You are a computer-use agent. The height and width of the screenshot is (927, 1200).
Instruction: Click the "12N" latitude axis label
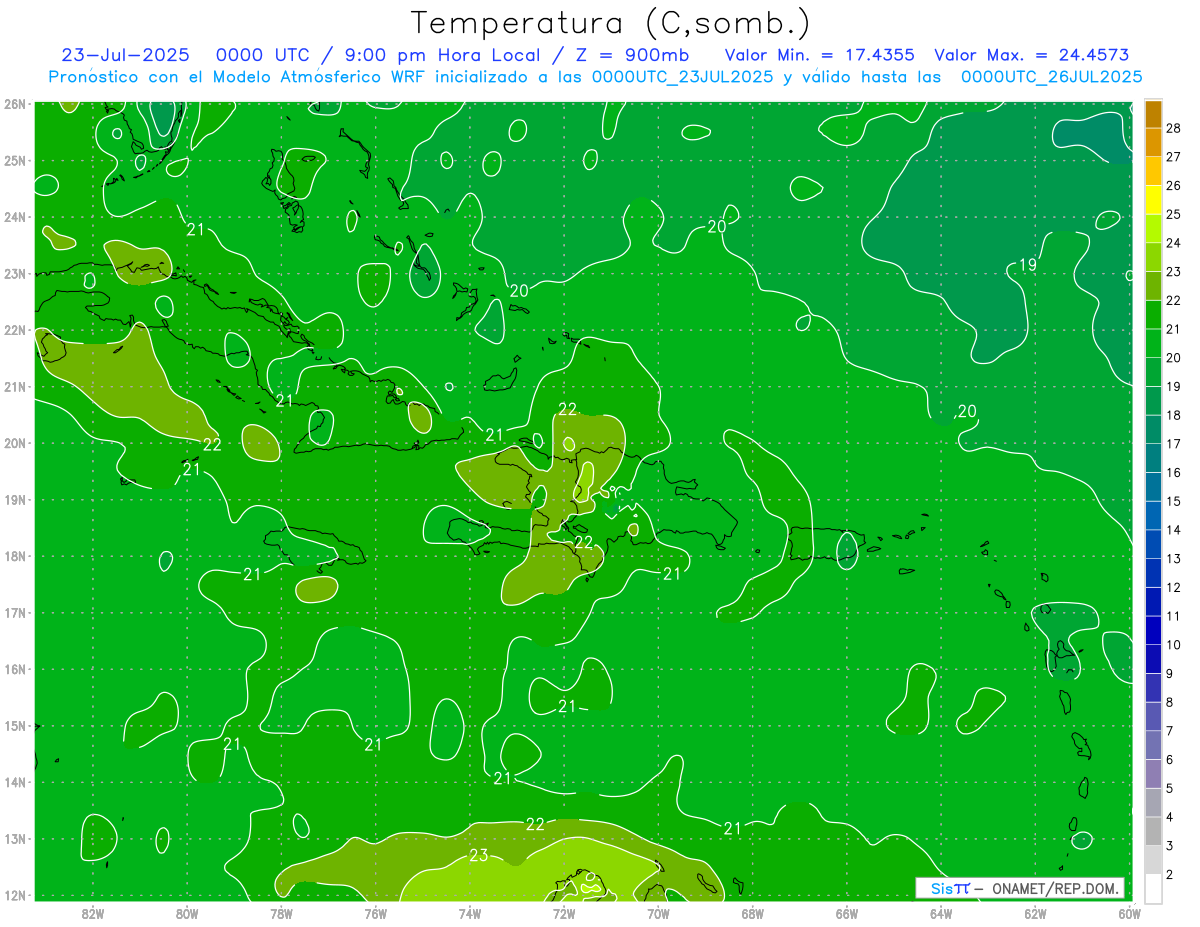[x=15, y=895]
